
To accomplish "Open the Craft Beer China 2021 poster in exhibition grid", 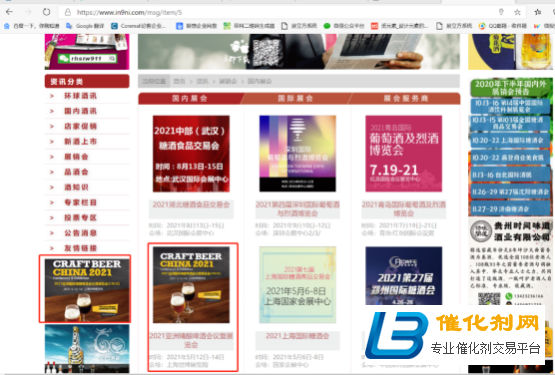I will (x=191, y=285).
